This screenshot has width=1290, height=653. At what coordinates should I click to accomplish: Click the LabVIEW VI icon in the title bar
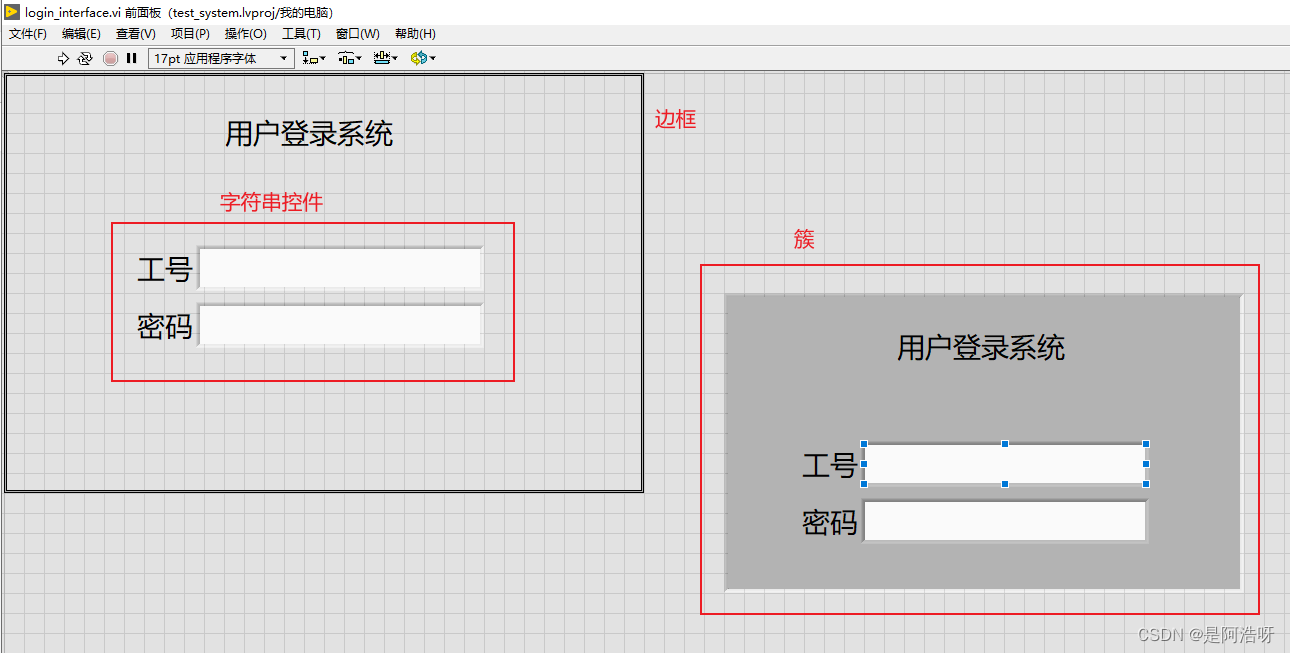pyautogui.click(x=10, y=12)
